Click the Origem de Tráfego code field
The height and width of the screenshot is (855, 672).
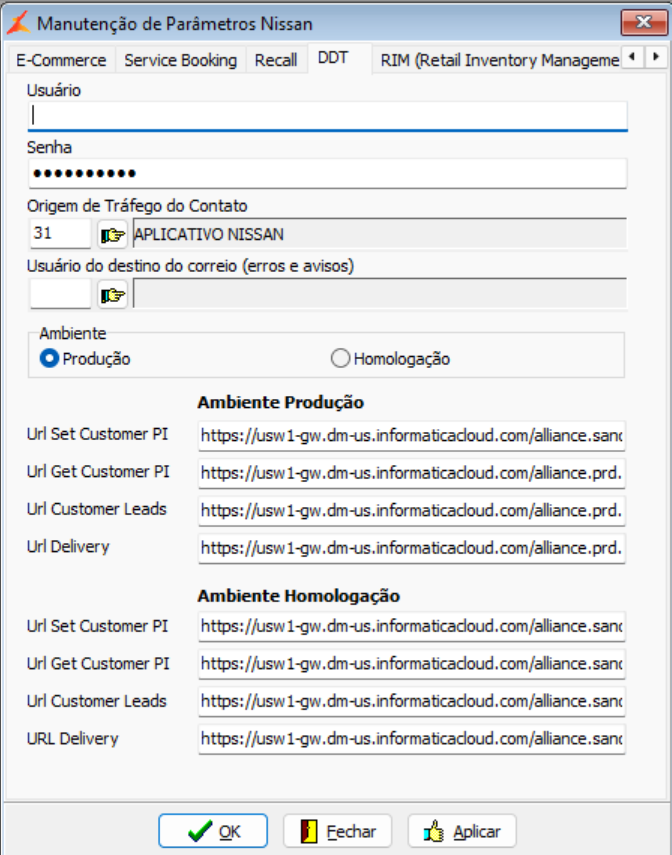click(x=60, y=235)
